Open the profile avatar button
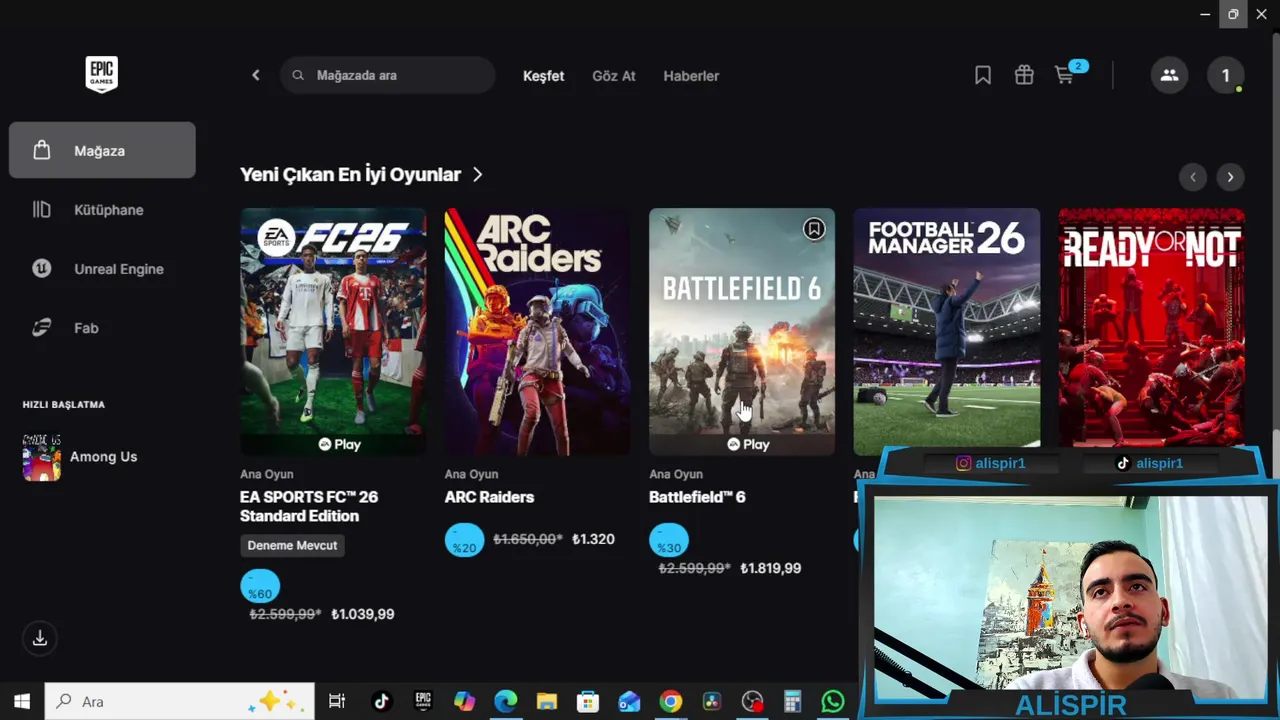 pos(1226,75)
